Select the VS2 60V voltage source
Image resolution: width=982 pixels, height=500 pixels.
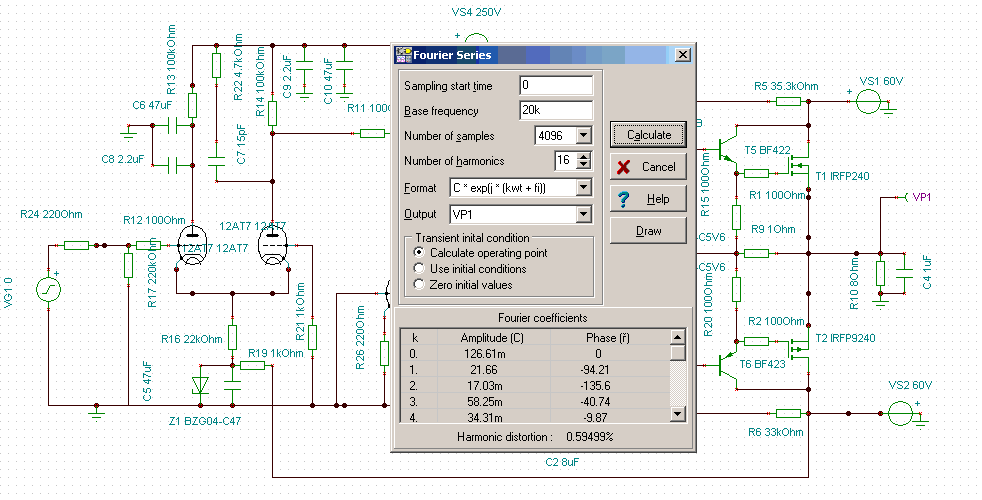pyautogui.click(x=900, y=414)
